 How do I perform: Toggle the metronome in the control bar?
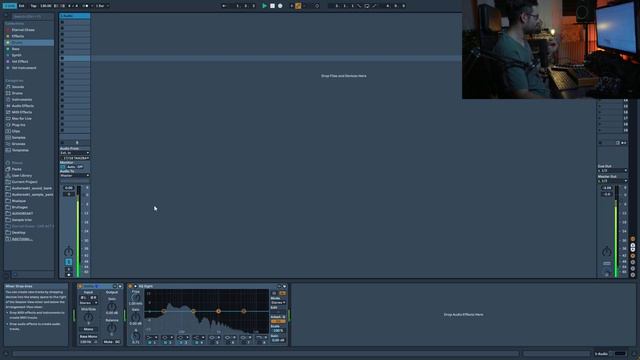pyautogui.click(x=86, y=6)
